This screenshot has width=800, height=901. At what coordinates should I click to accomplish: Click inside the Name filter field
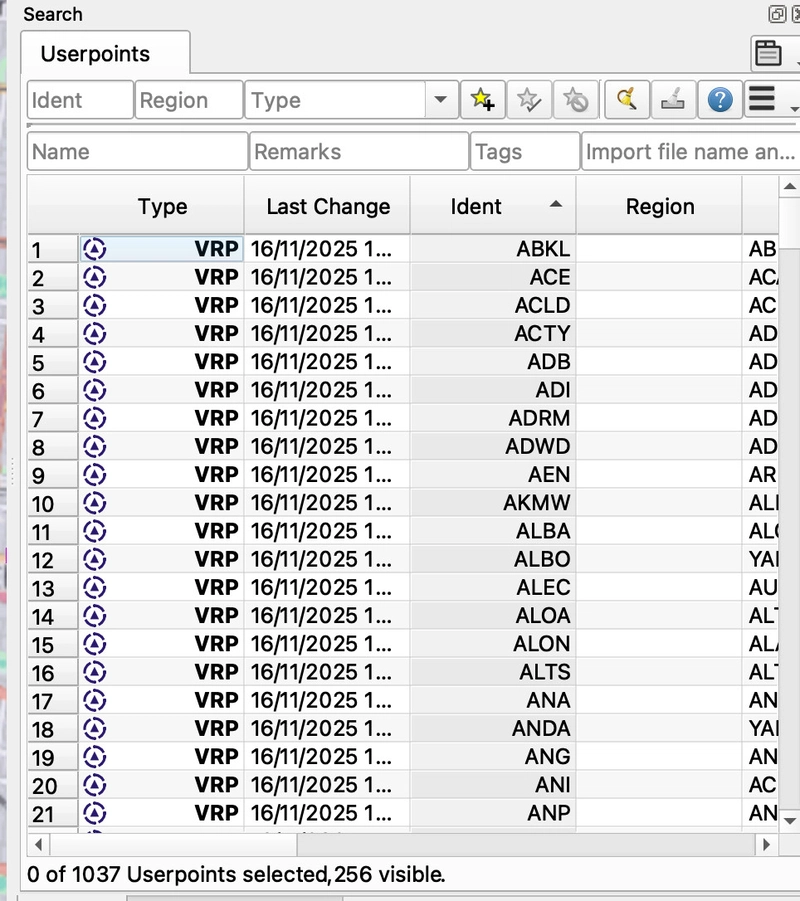(x=136, y=151)
